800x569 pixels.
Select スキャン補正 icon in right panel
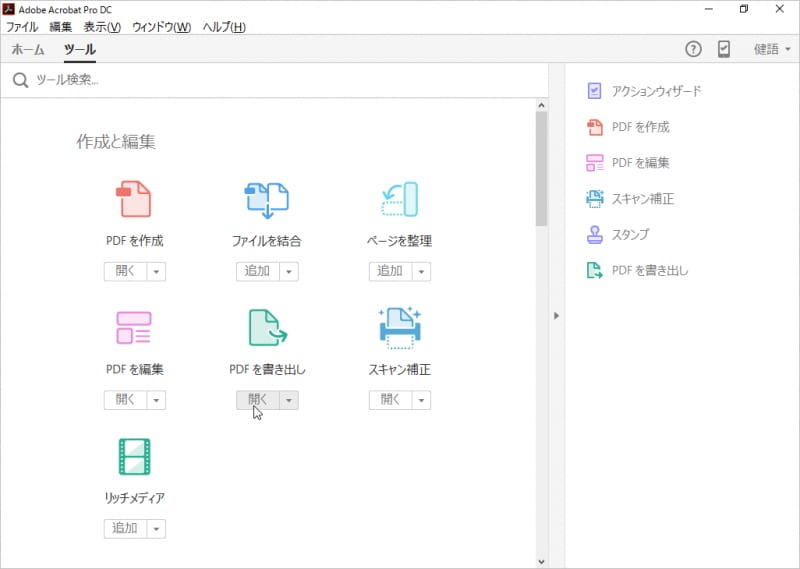[x=594, y=199]
